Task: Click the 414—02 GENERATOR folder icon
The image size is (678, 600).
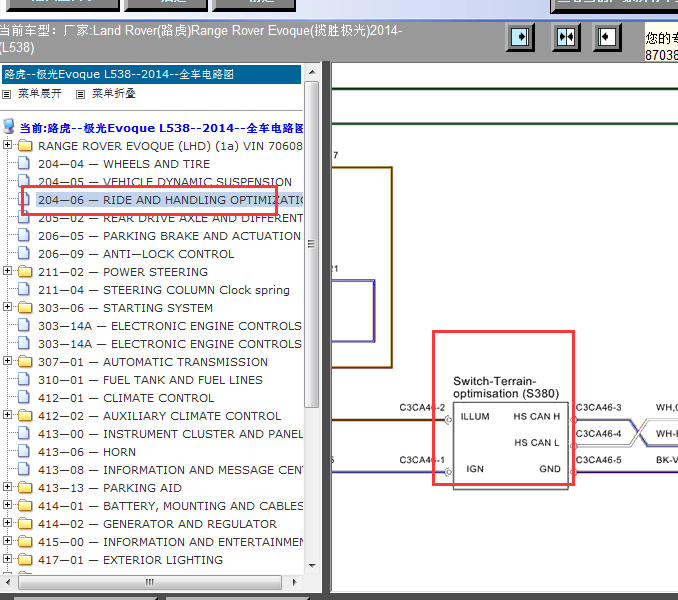Action: pos(25,524)
